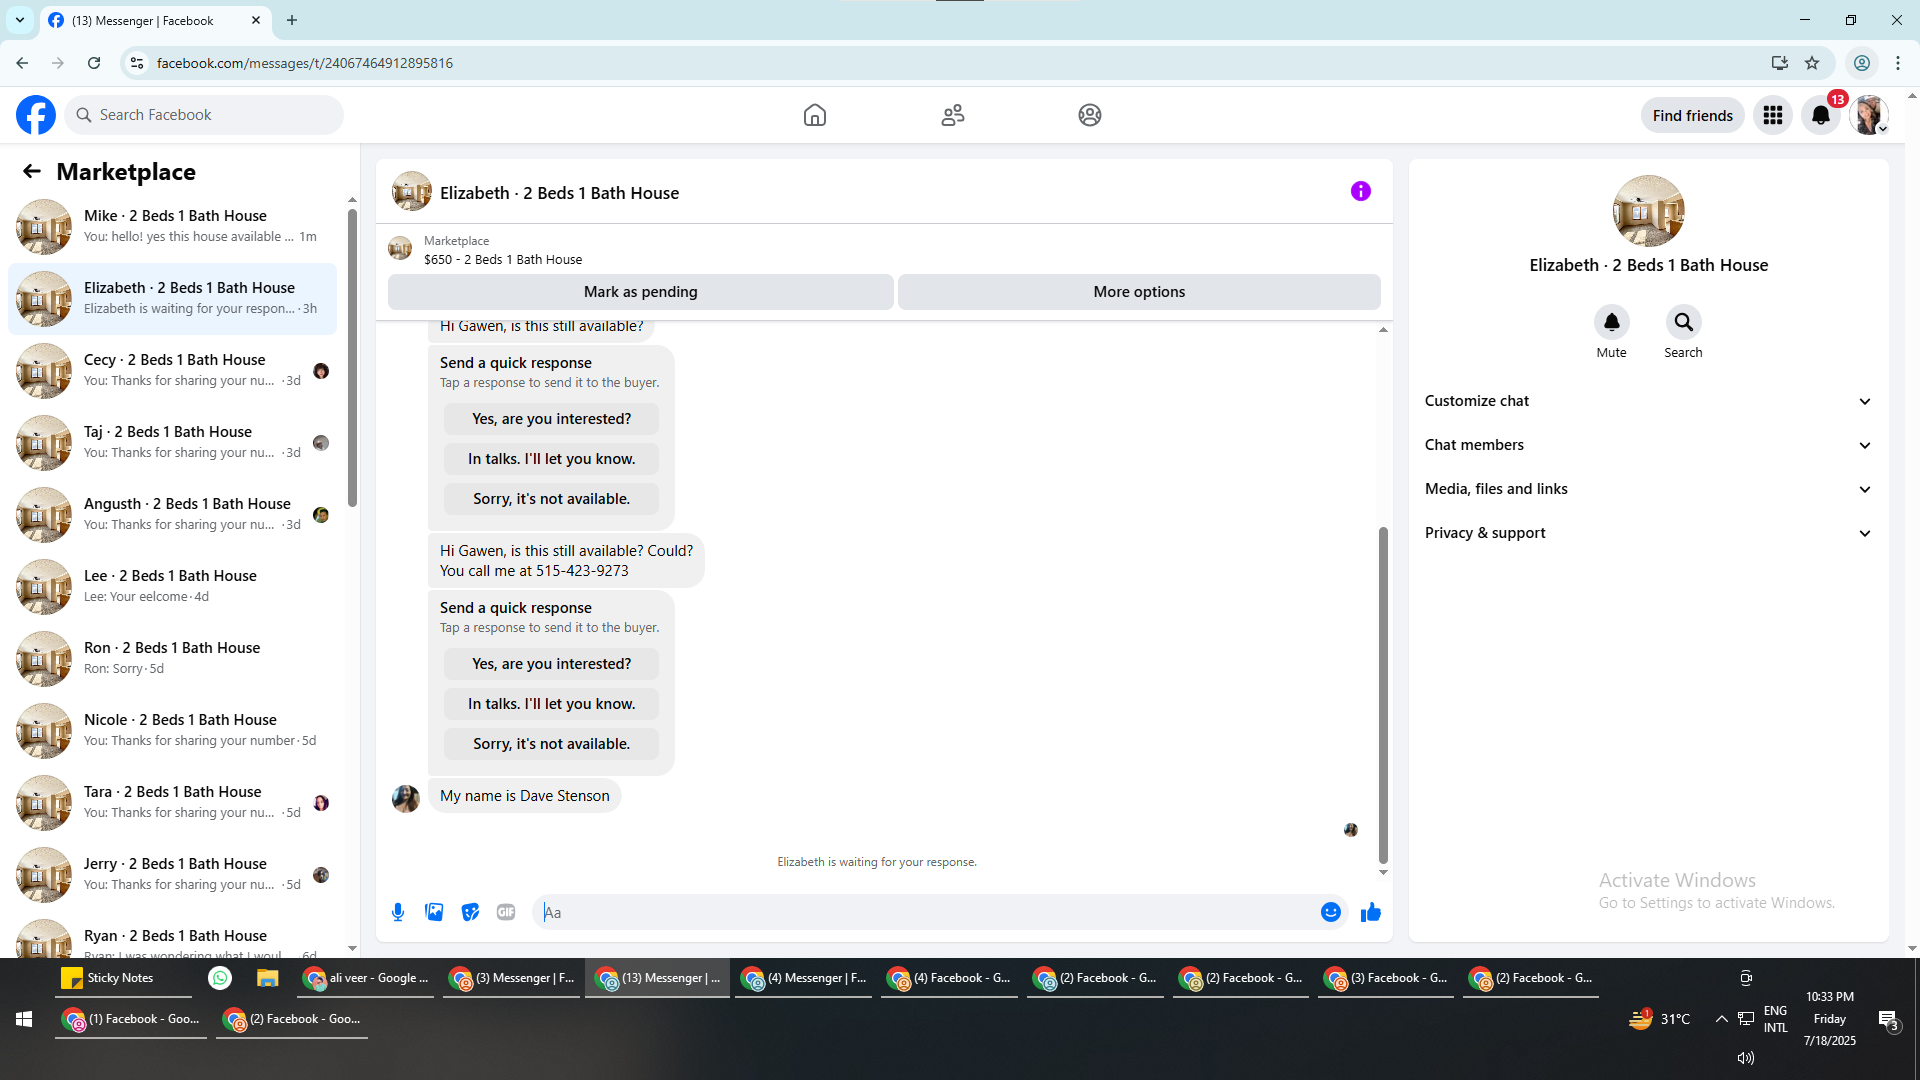Send a thumbs-up like
The image size is (1920, 1080).
(x=1370, y=912)
